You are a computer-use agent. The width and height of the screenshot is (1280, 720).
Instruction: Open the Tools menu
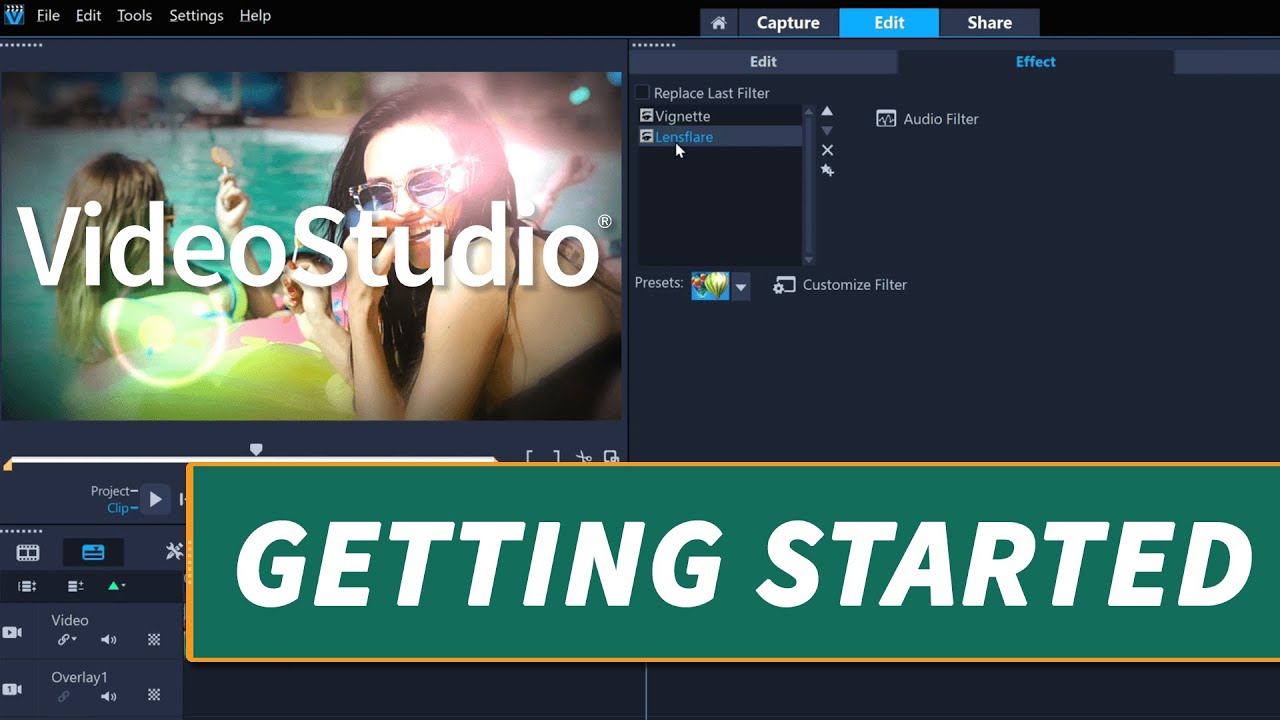[135, 16]
